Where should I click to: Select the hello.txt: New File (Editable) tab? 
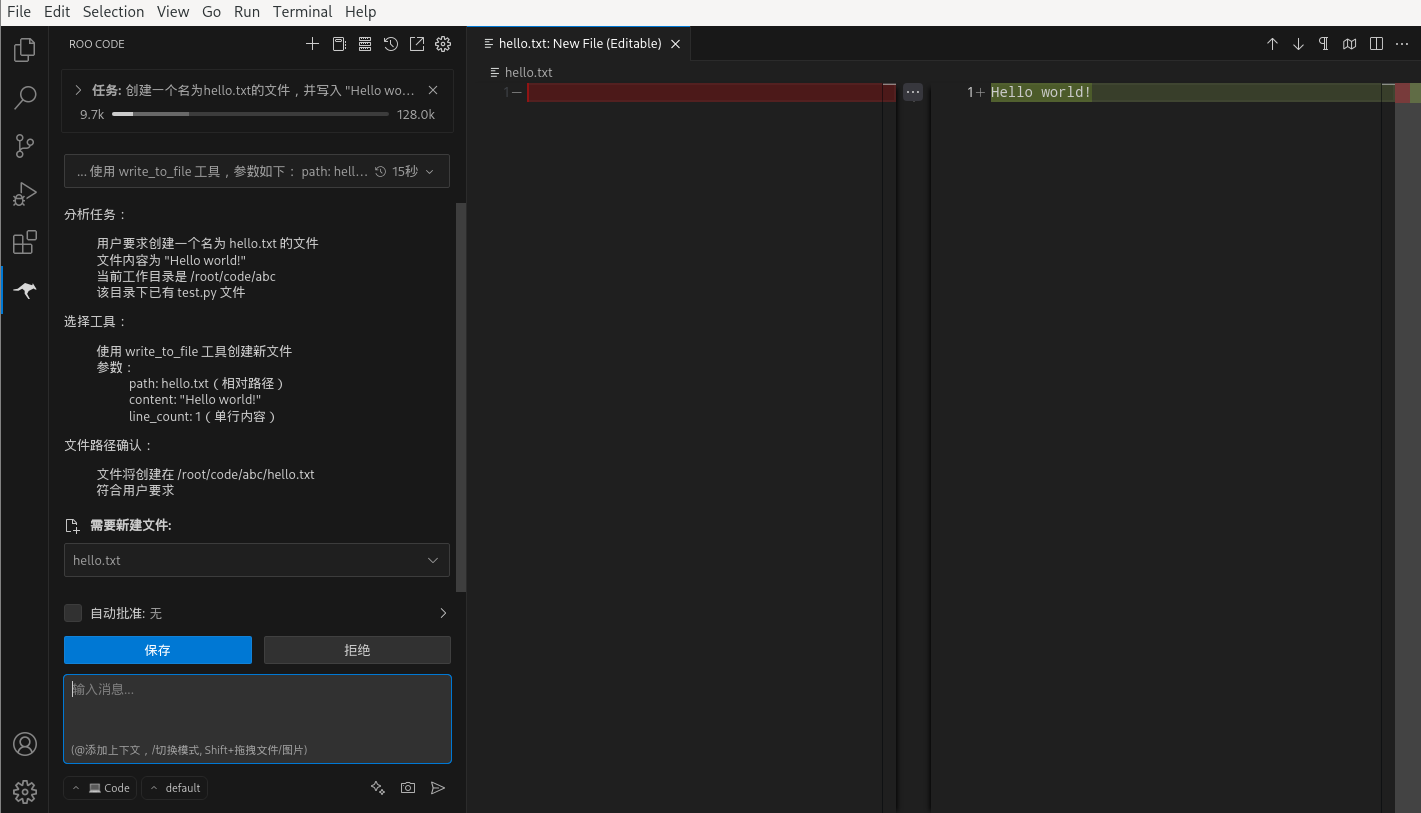580,44
